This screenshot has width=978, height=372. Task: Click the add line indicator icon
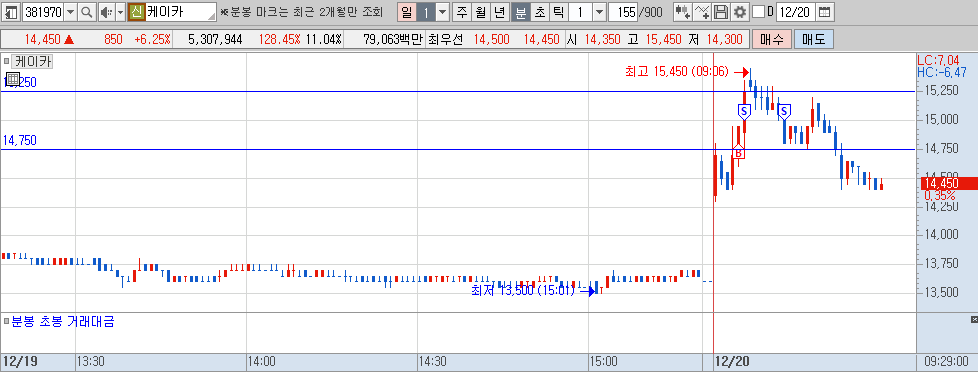[702, 12]
